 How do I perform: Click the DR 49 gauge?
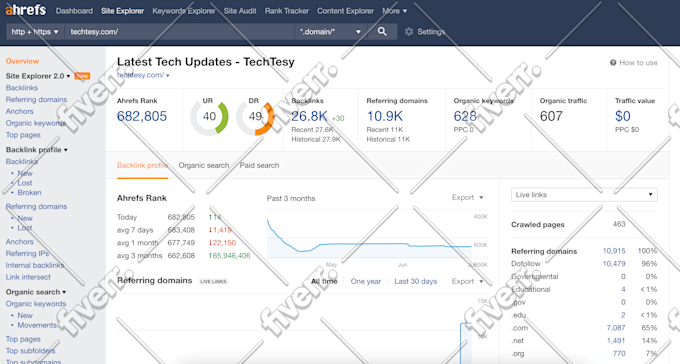(x=255, y=116)
